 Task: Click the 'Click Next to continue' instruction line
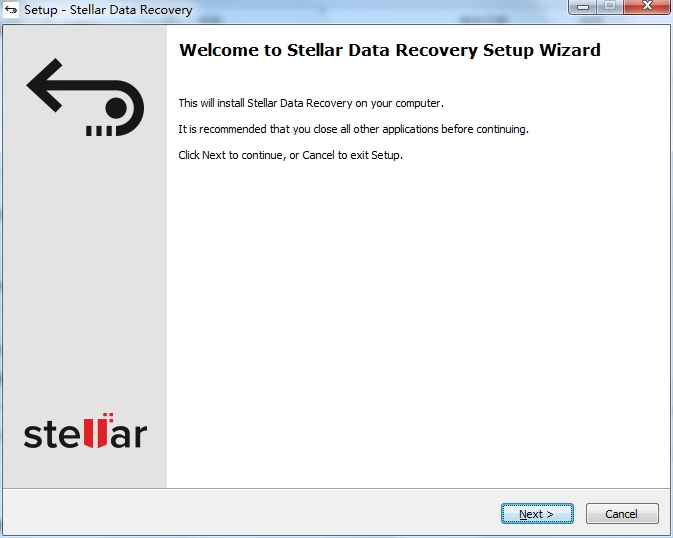(291, 155)
